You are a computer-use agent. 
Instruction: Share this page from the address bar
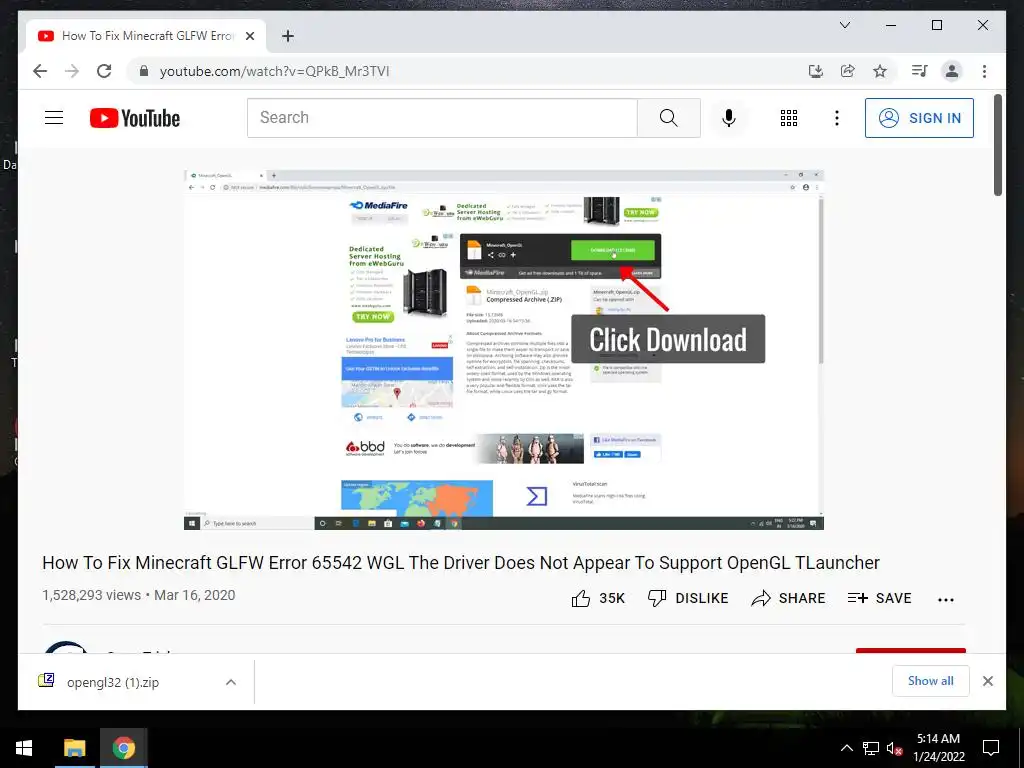[x=848, y=71]
